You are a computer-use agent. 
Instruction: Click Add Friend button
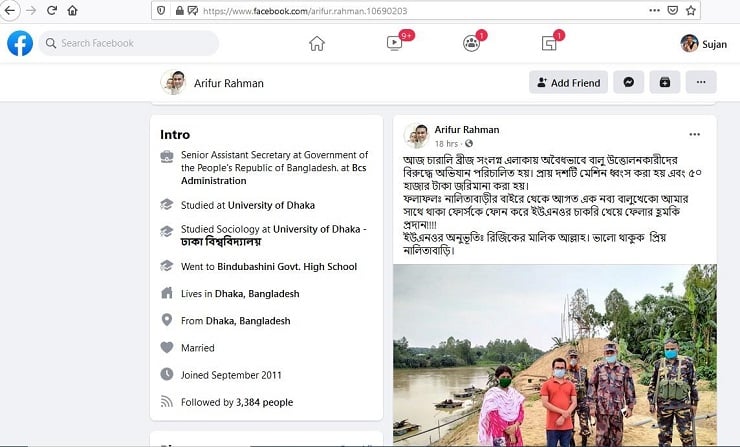(568, 83)
